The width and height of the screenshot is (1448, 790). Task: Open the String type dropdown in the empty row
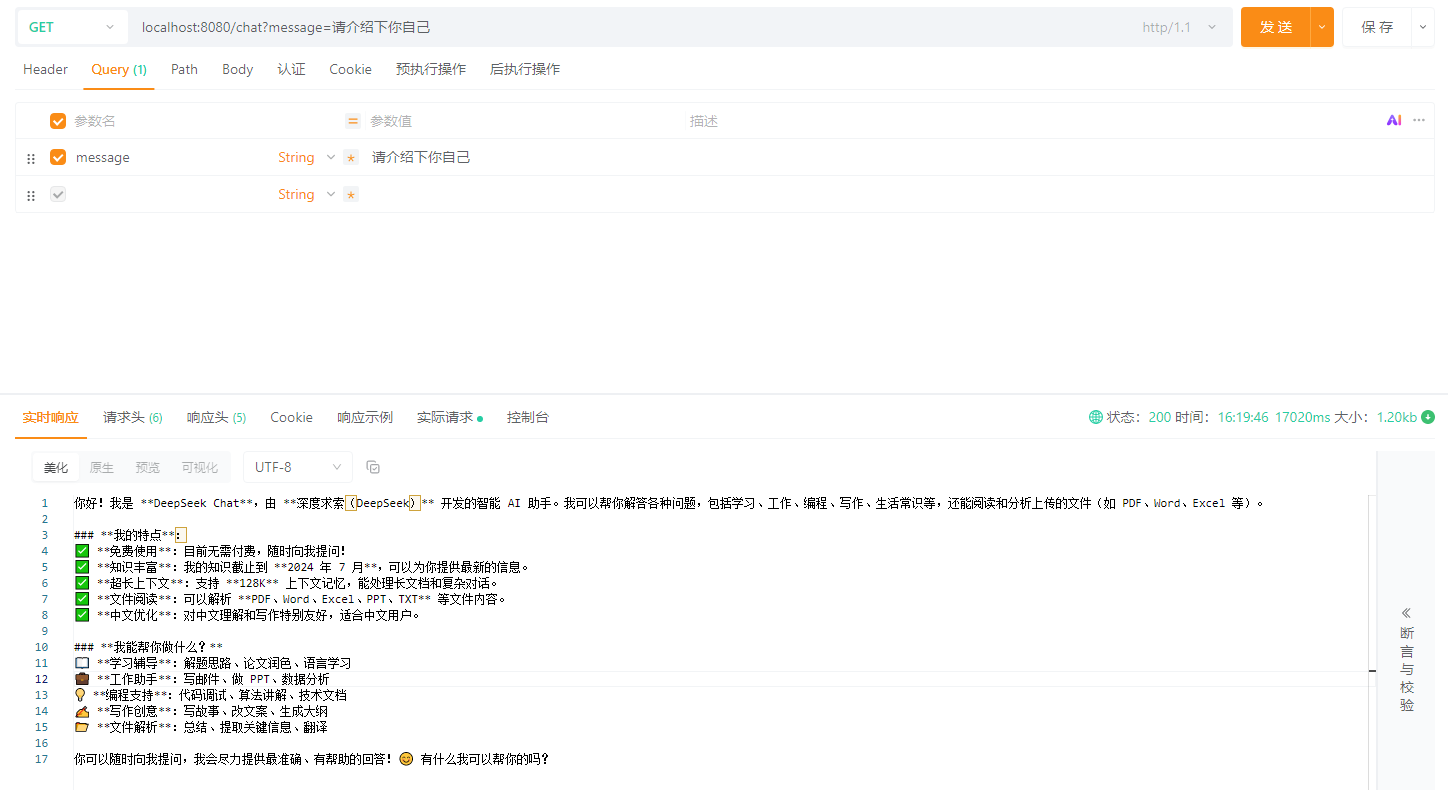click(306, 194)
